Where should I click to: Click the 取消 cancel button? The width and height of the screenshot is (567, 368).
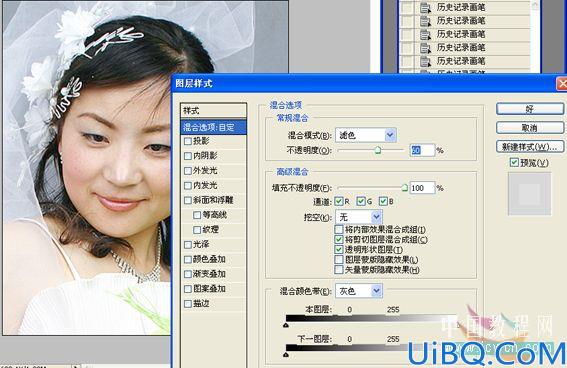coord(530,128)
